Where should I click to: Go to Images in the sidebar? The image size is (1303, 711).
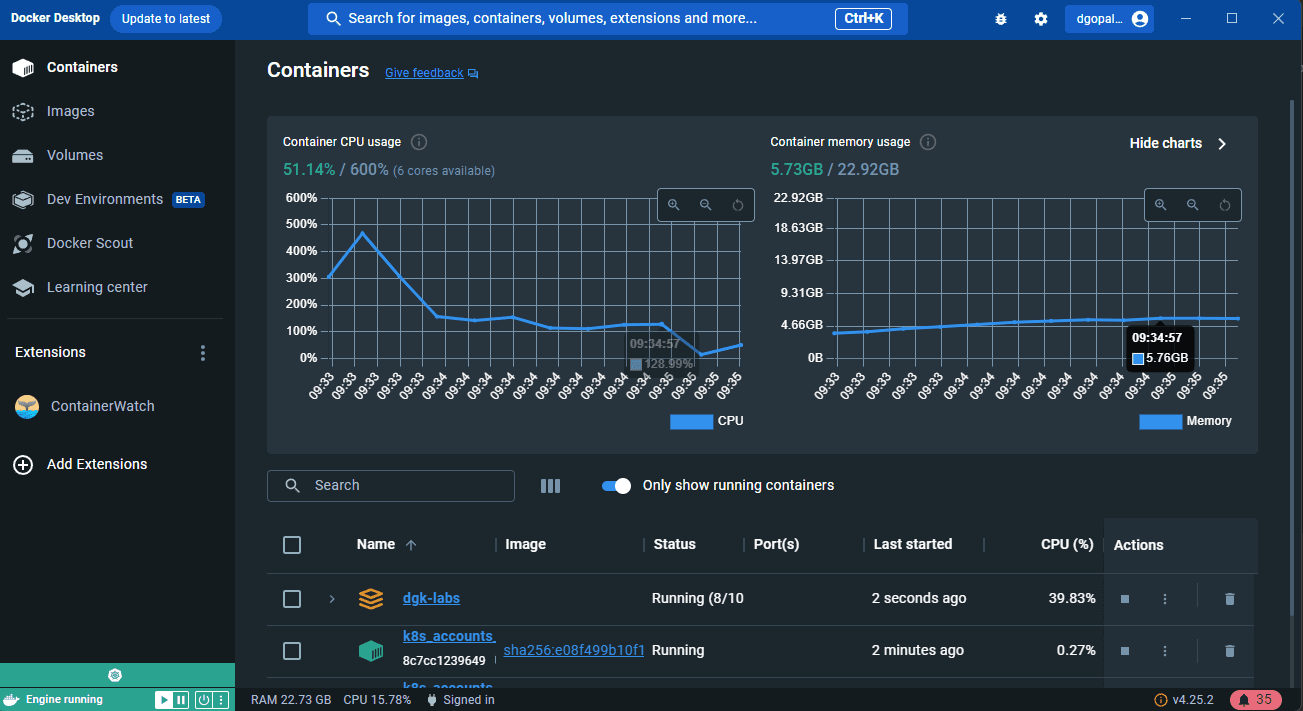tap(70, 111)
